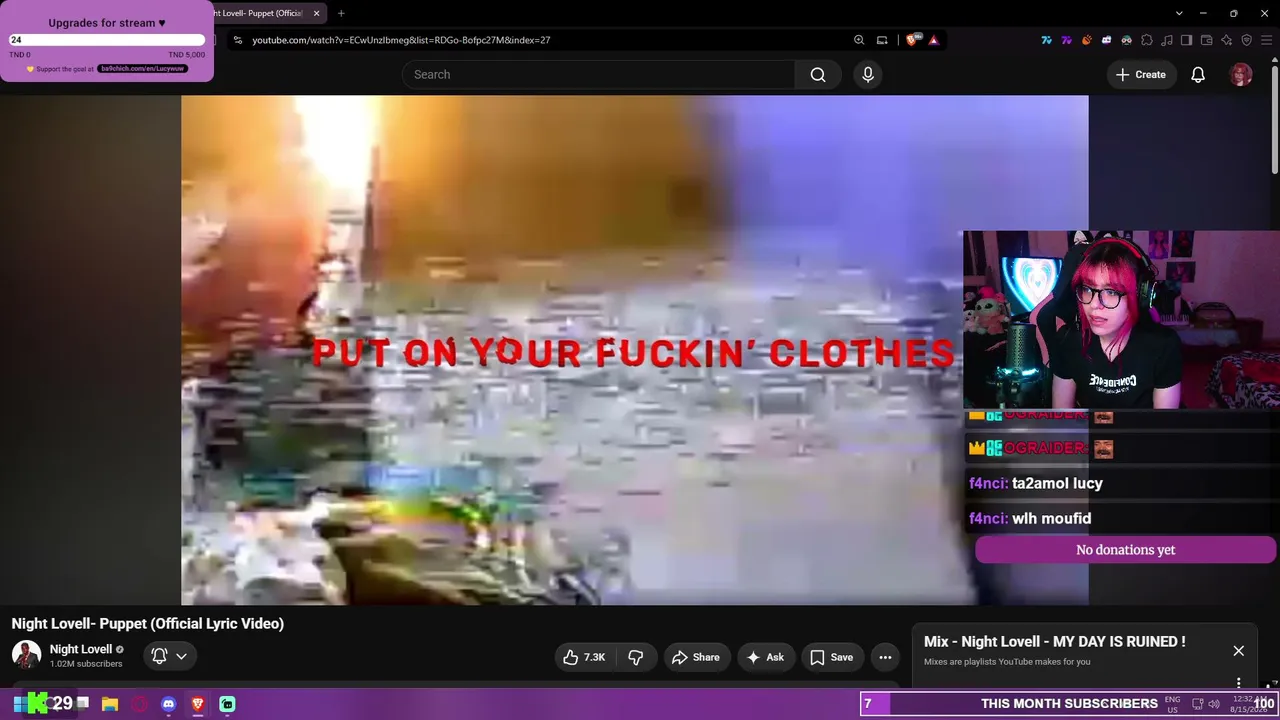Click the page zoom magnifier in address bar
Viewport: 1280px width, 720px height.
click(859, 40)
